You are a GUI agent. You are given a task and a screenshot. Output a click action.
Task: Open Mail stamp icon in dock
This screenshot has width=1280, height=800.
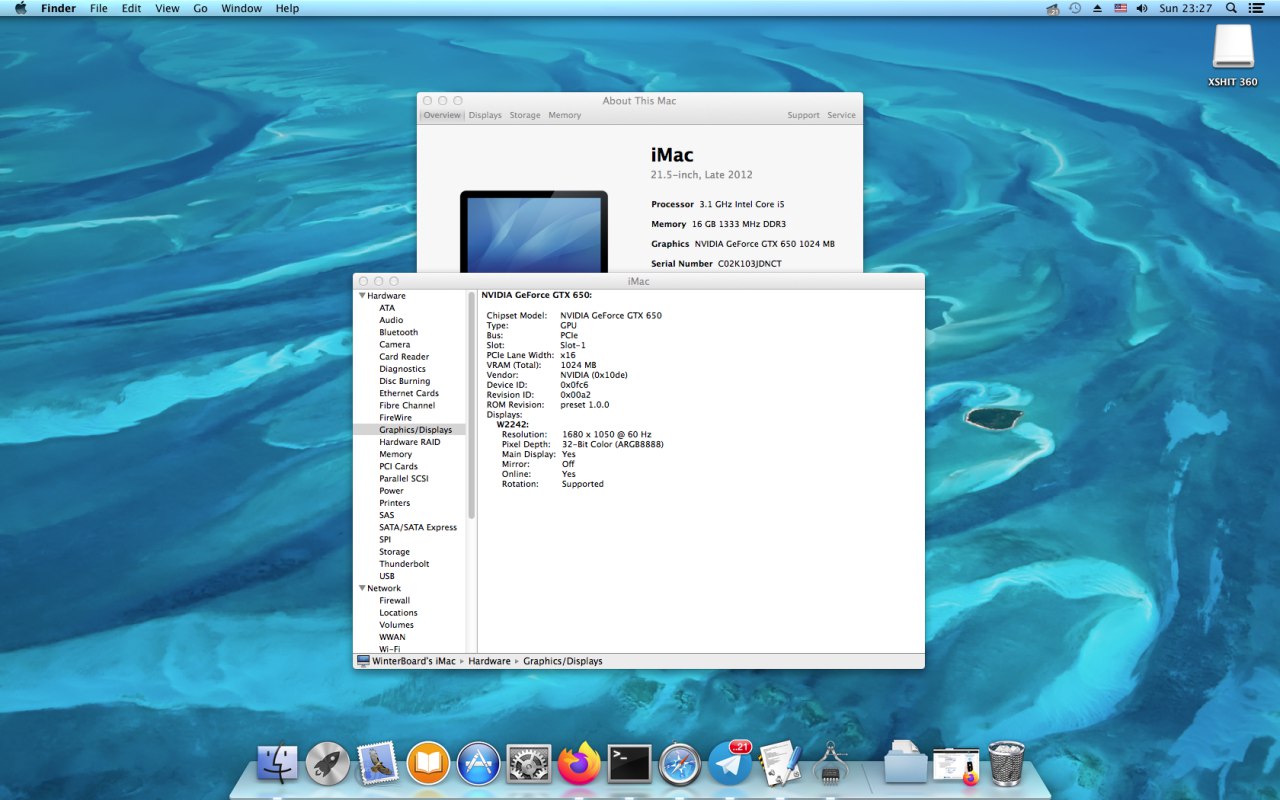[x=378, y=764]
